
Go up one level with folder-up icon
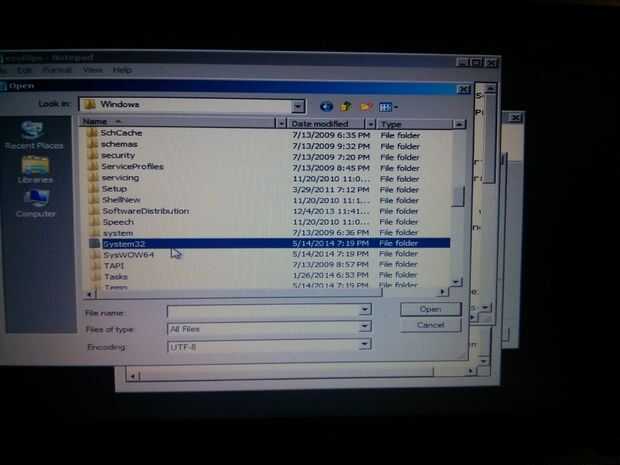(346, 106)
